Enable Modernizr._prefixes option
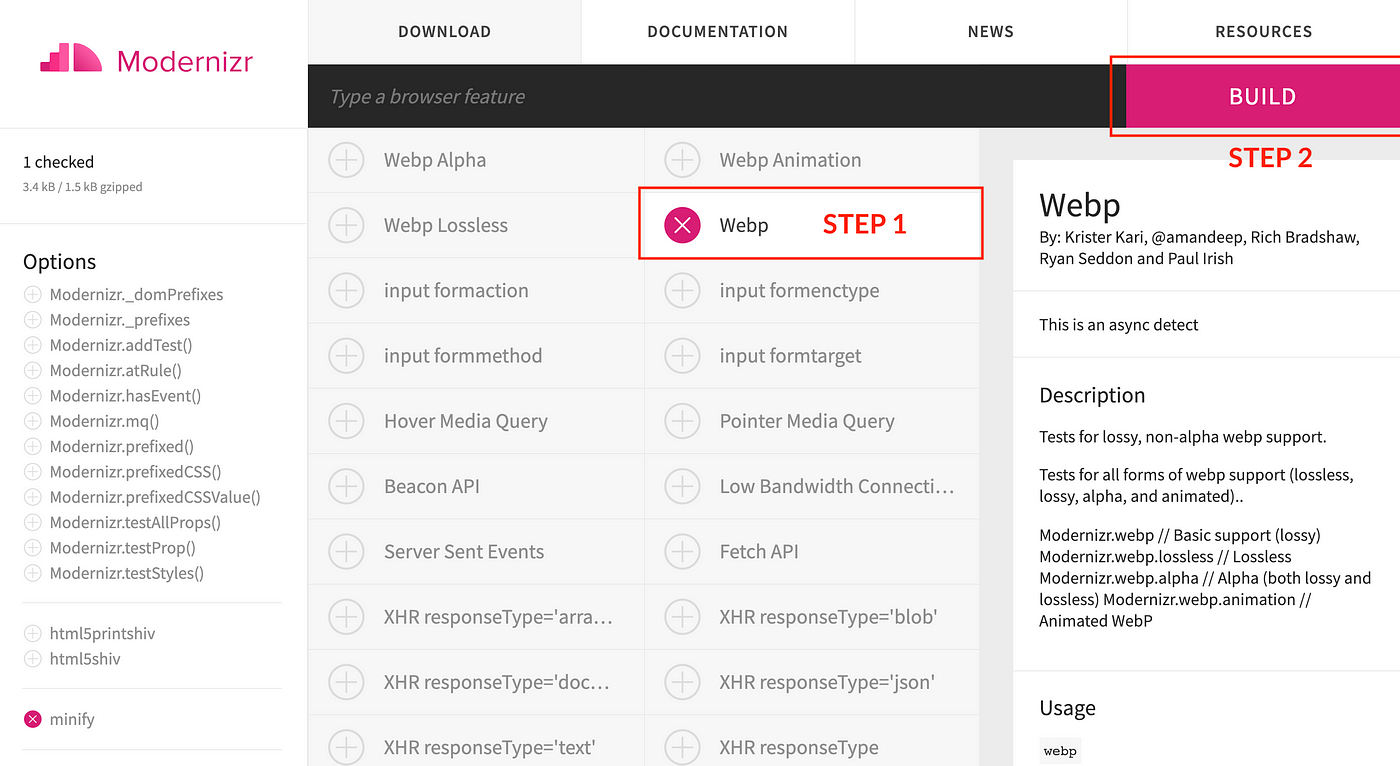 click(x=32, y=320)
